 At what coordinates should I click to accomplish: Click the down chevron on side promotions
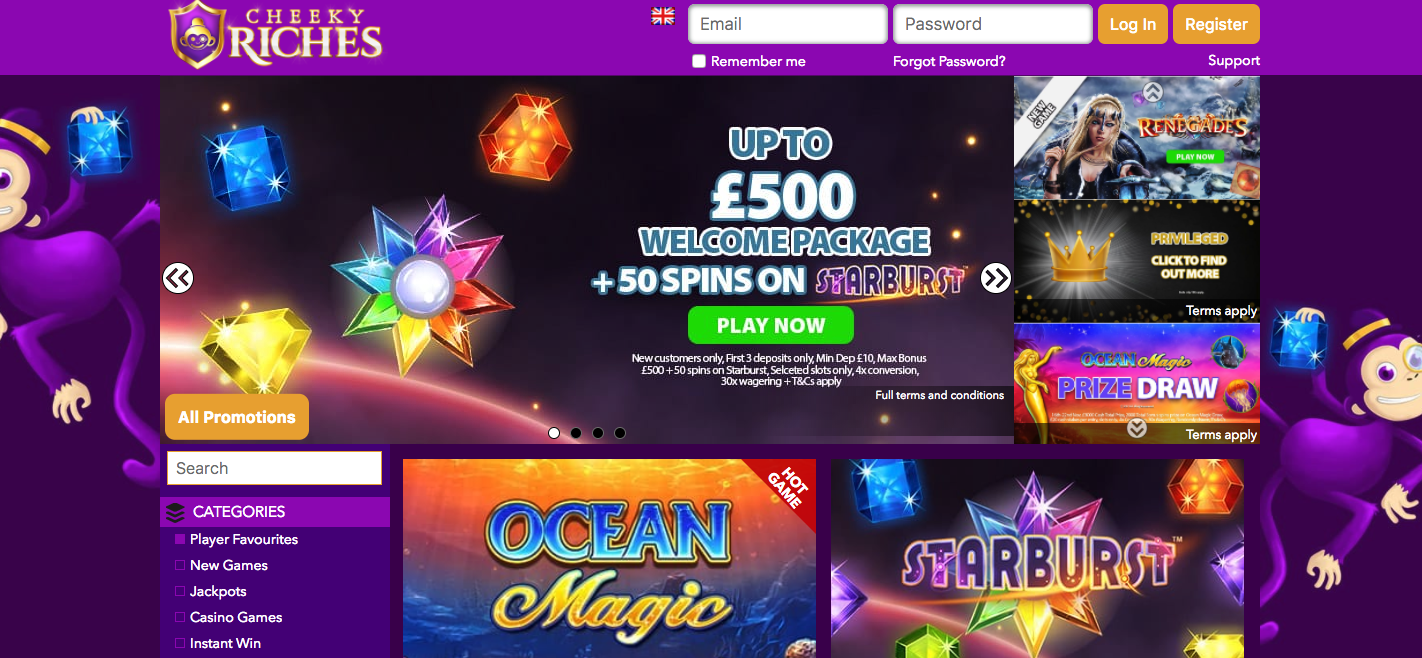coord(1137,428)
